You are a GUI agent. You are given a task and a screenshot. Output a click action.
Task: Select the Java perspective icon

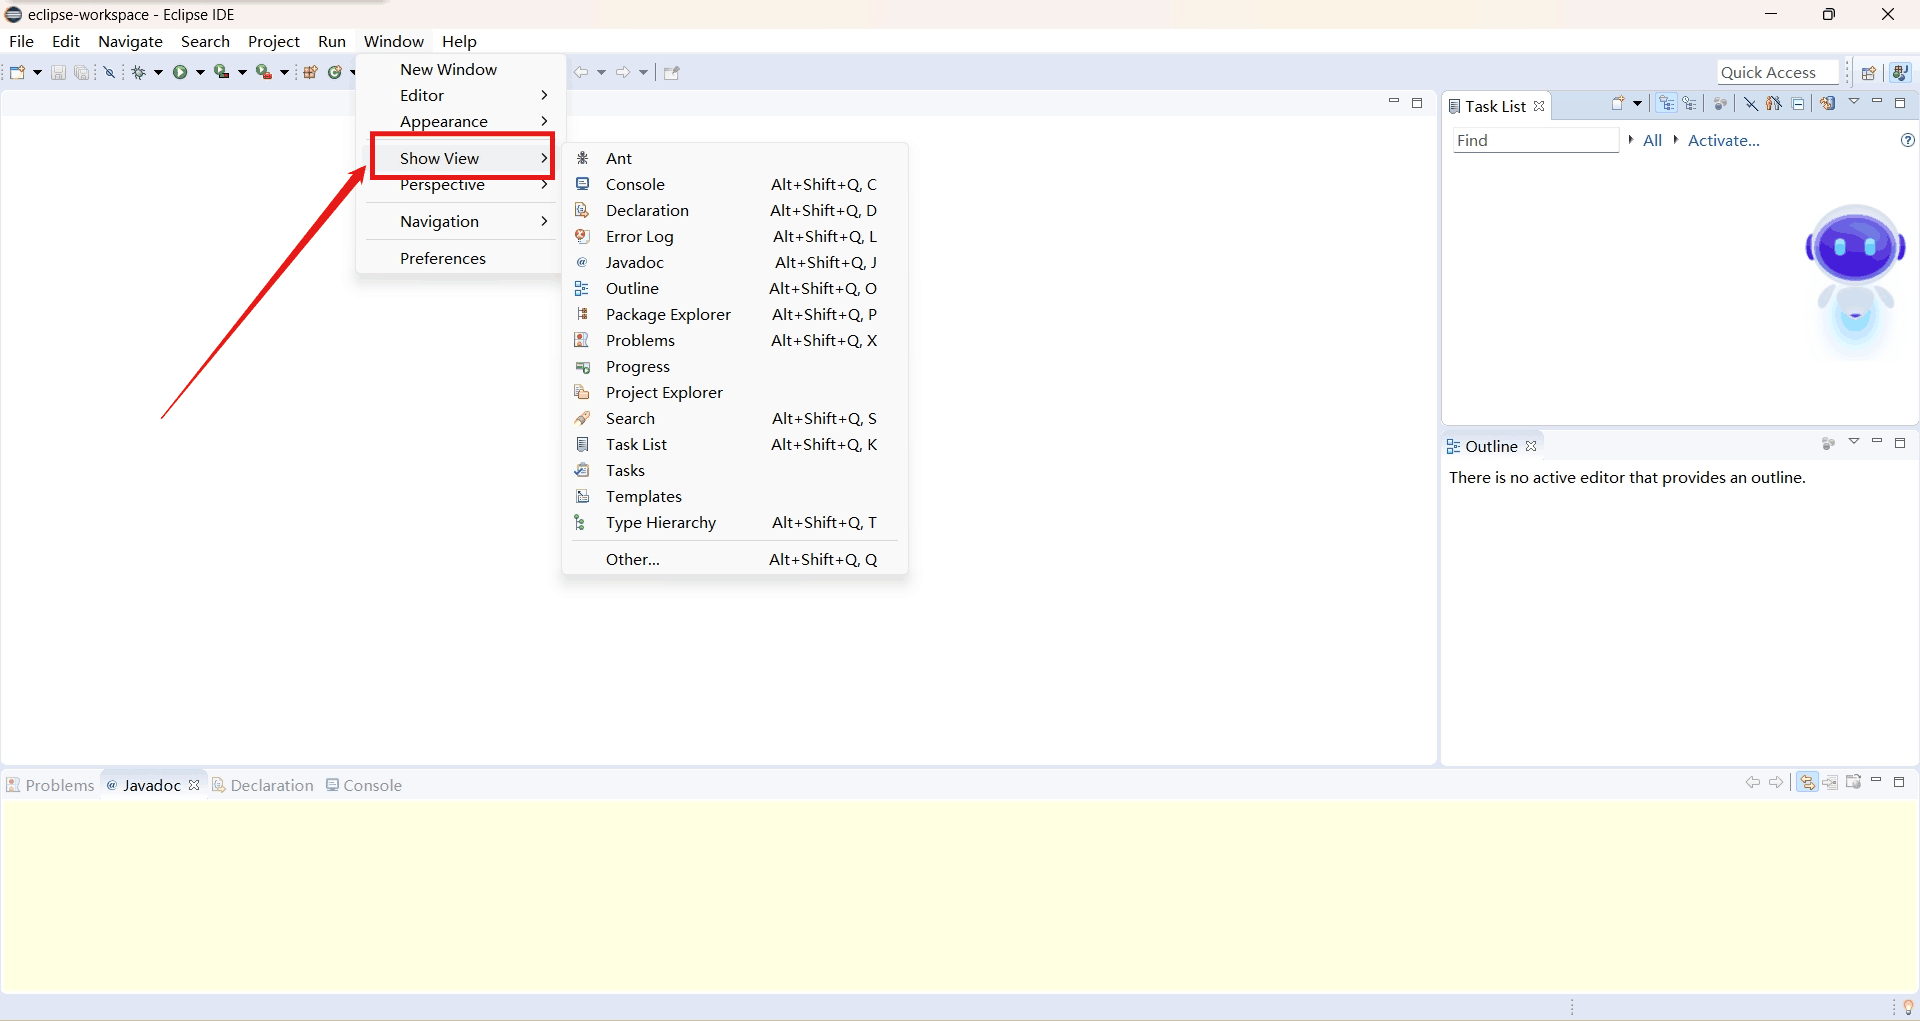tap(1900, 72)
